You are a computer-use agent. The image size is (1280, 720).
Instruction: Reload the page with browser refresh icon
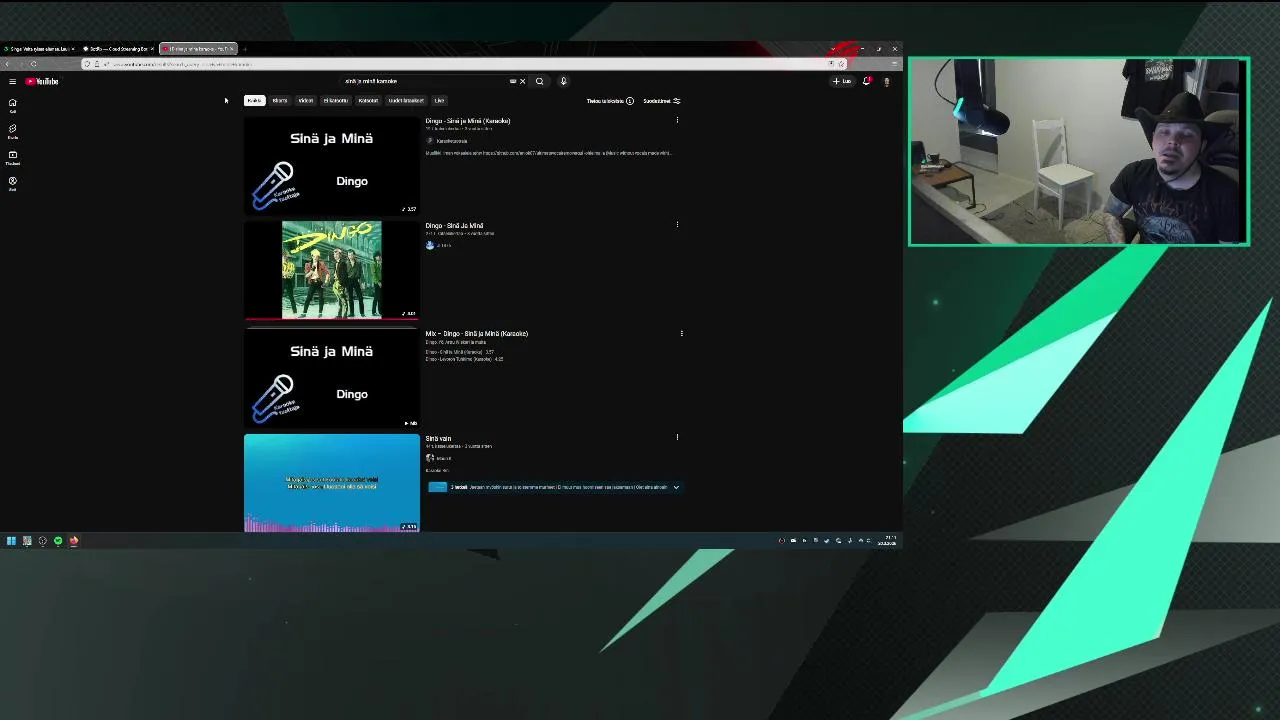click(33, 64)
